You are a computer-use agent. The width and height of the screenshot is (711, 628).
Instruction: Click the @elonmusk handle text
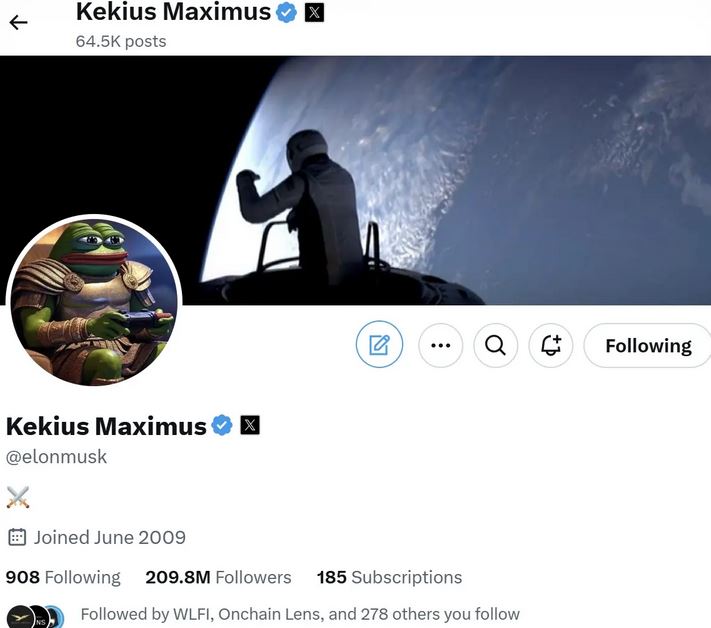pos(56,457)
